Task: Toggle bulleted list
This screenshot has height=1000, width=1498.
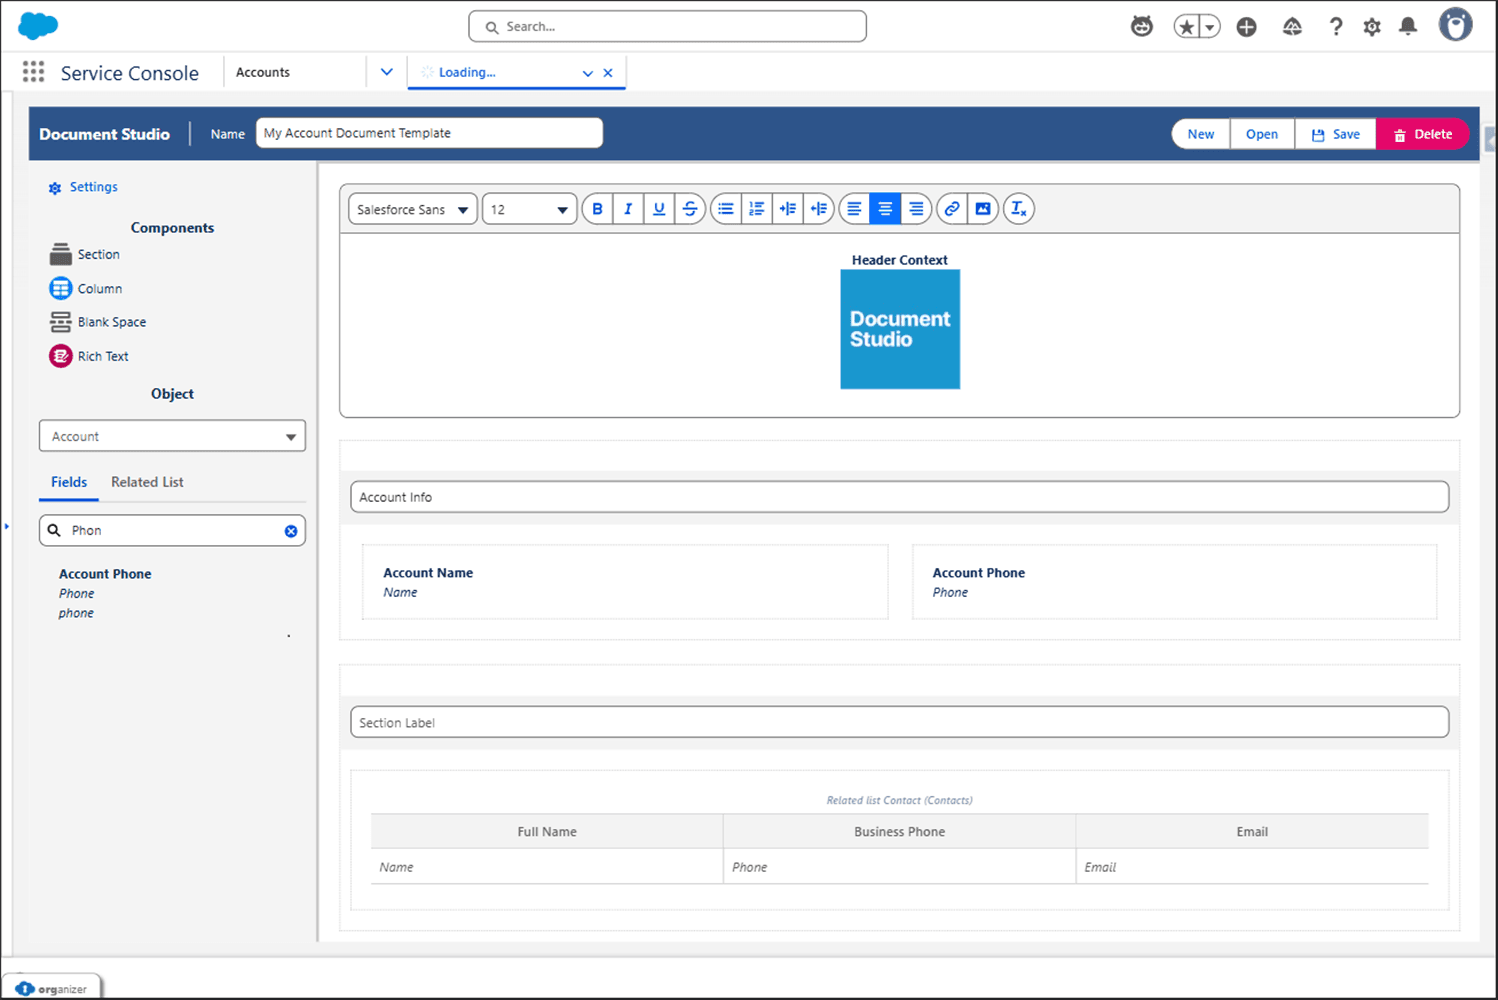Action: click(x=726, y=209)
